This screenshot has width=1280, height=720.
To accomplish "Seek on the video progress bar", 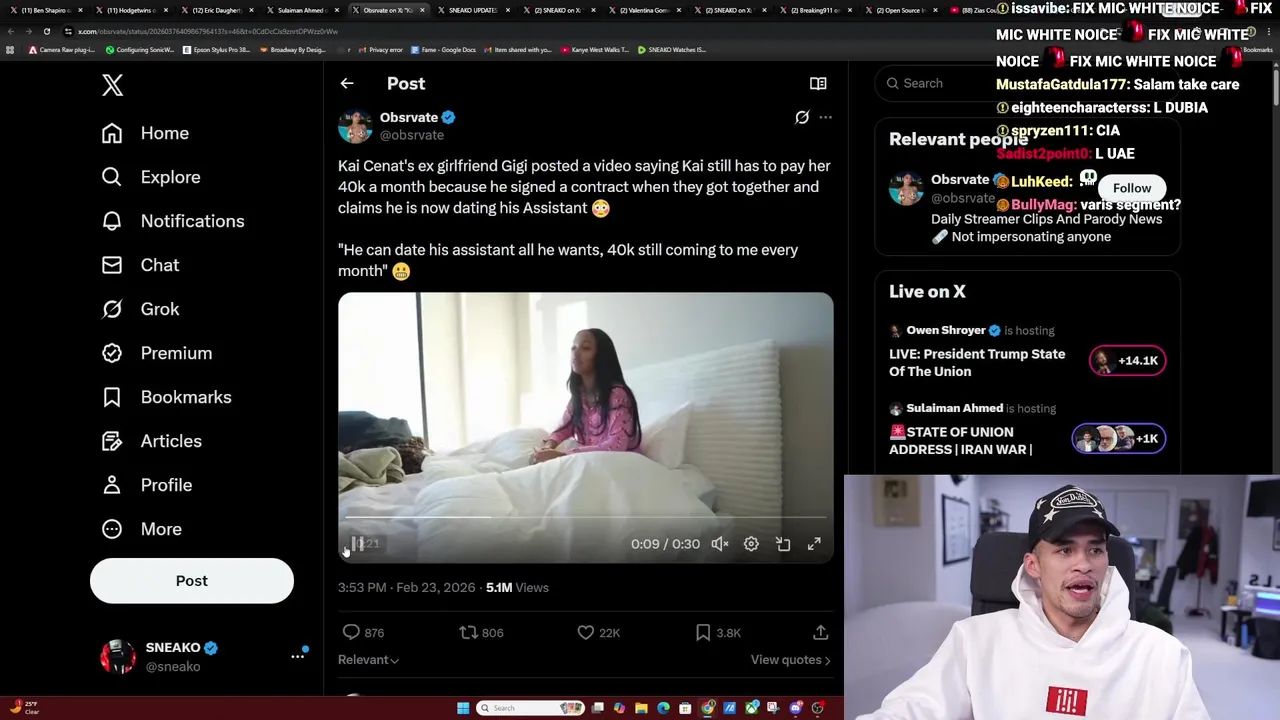I will click(x=585, y=517).
